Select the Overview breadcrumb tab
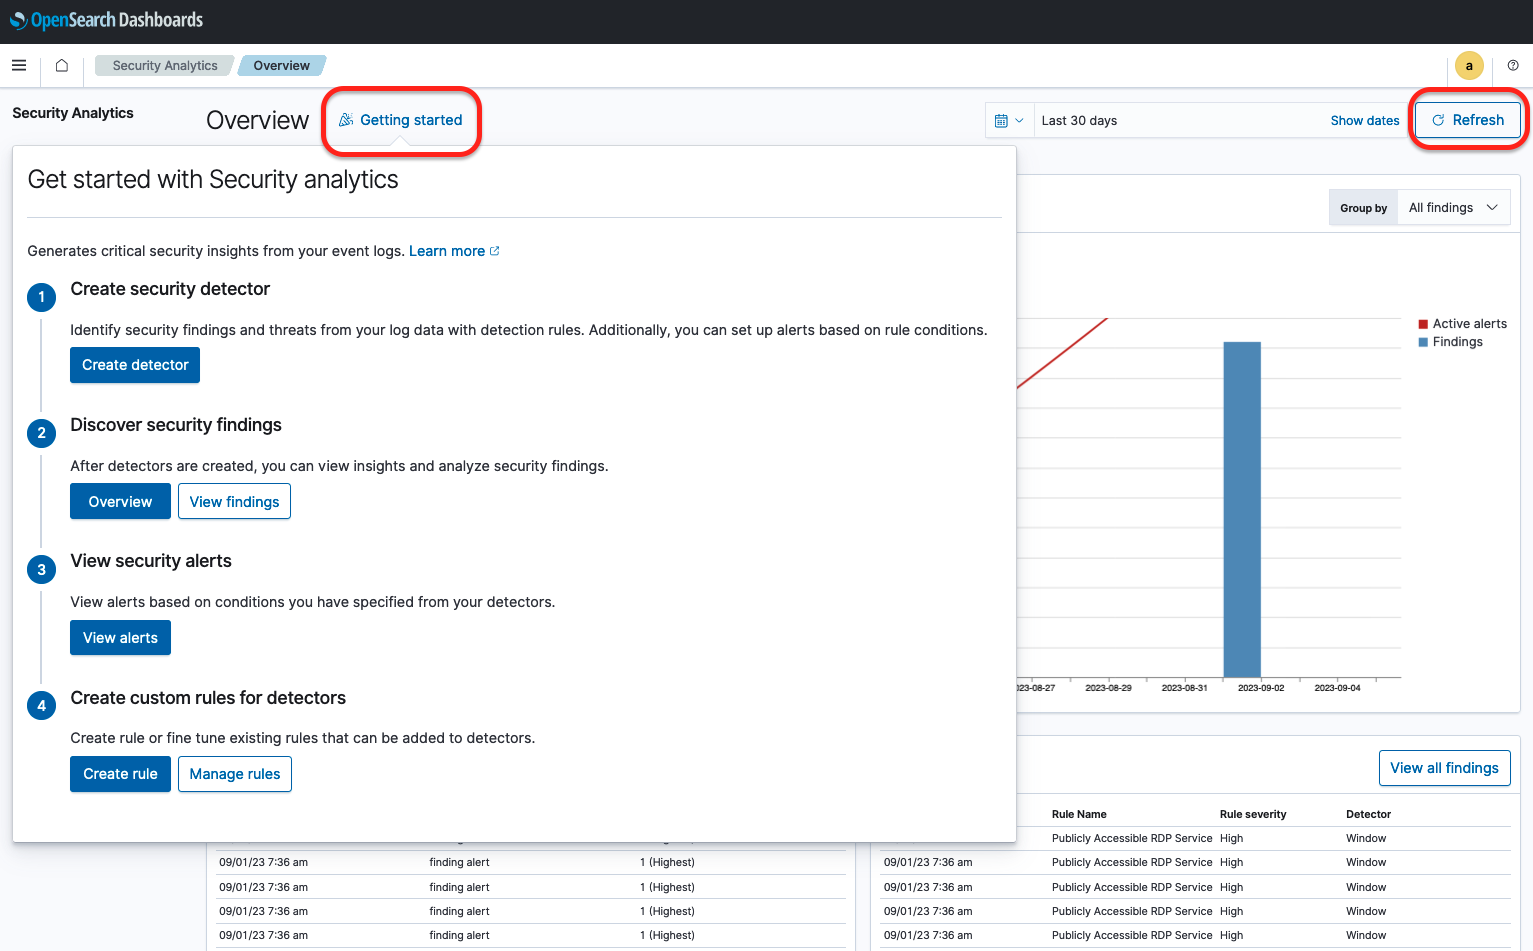The height and width of the screenshot is (951, 1533). click(x=281, y=65)
